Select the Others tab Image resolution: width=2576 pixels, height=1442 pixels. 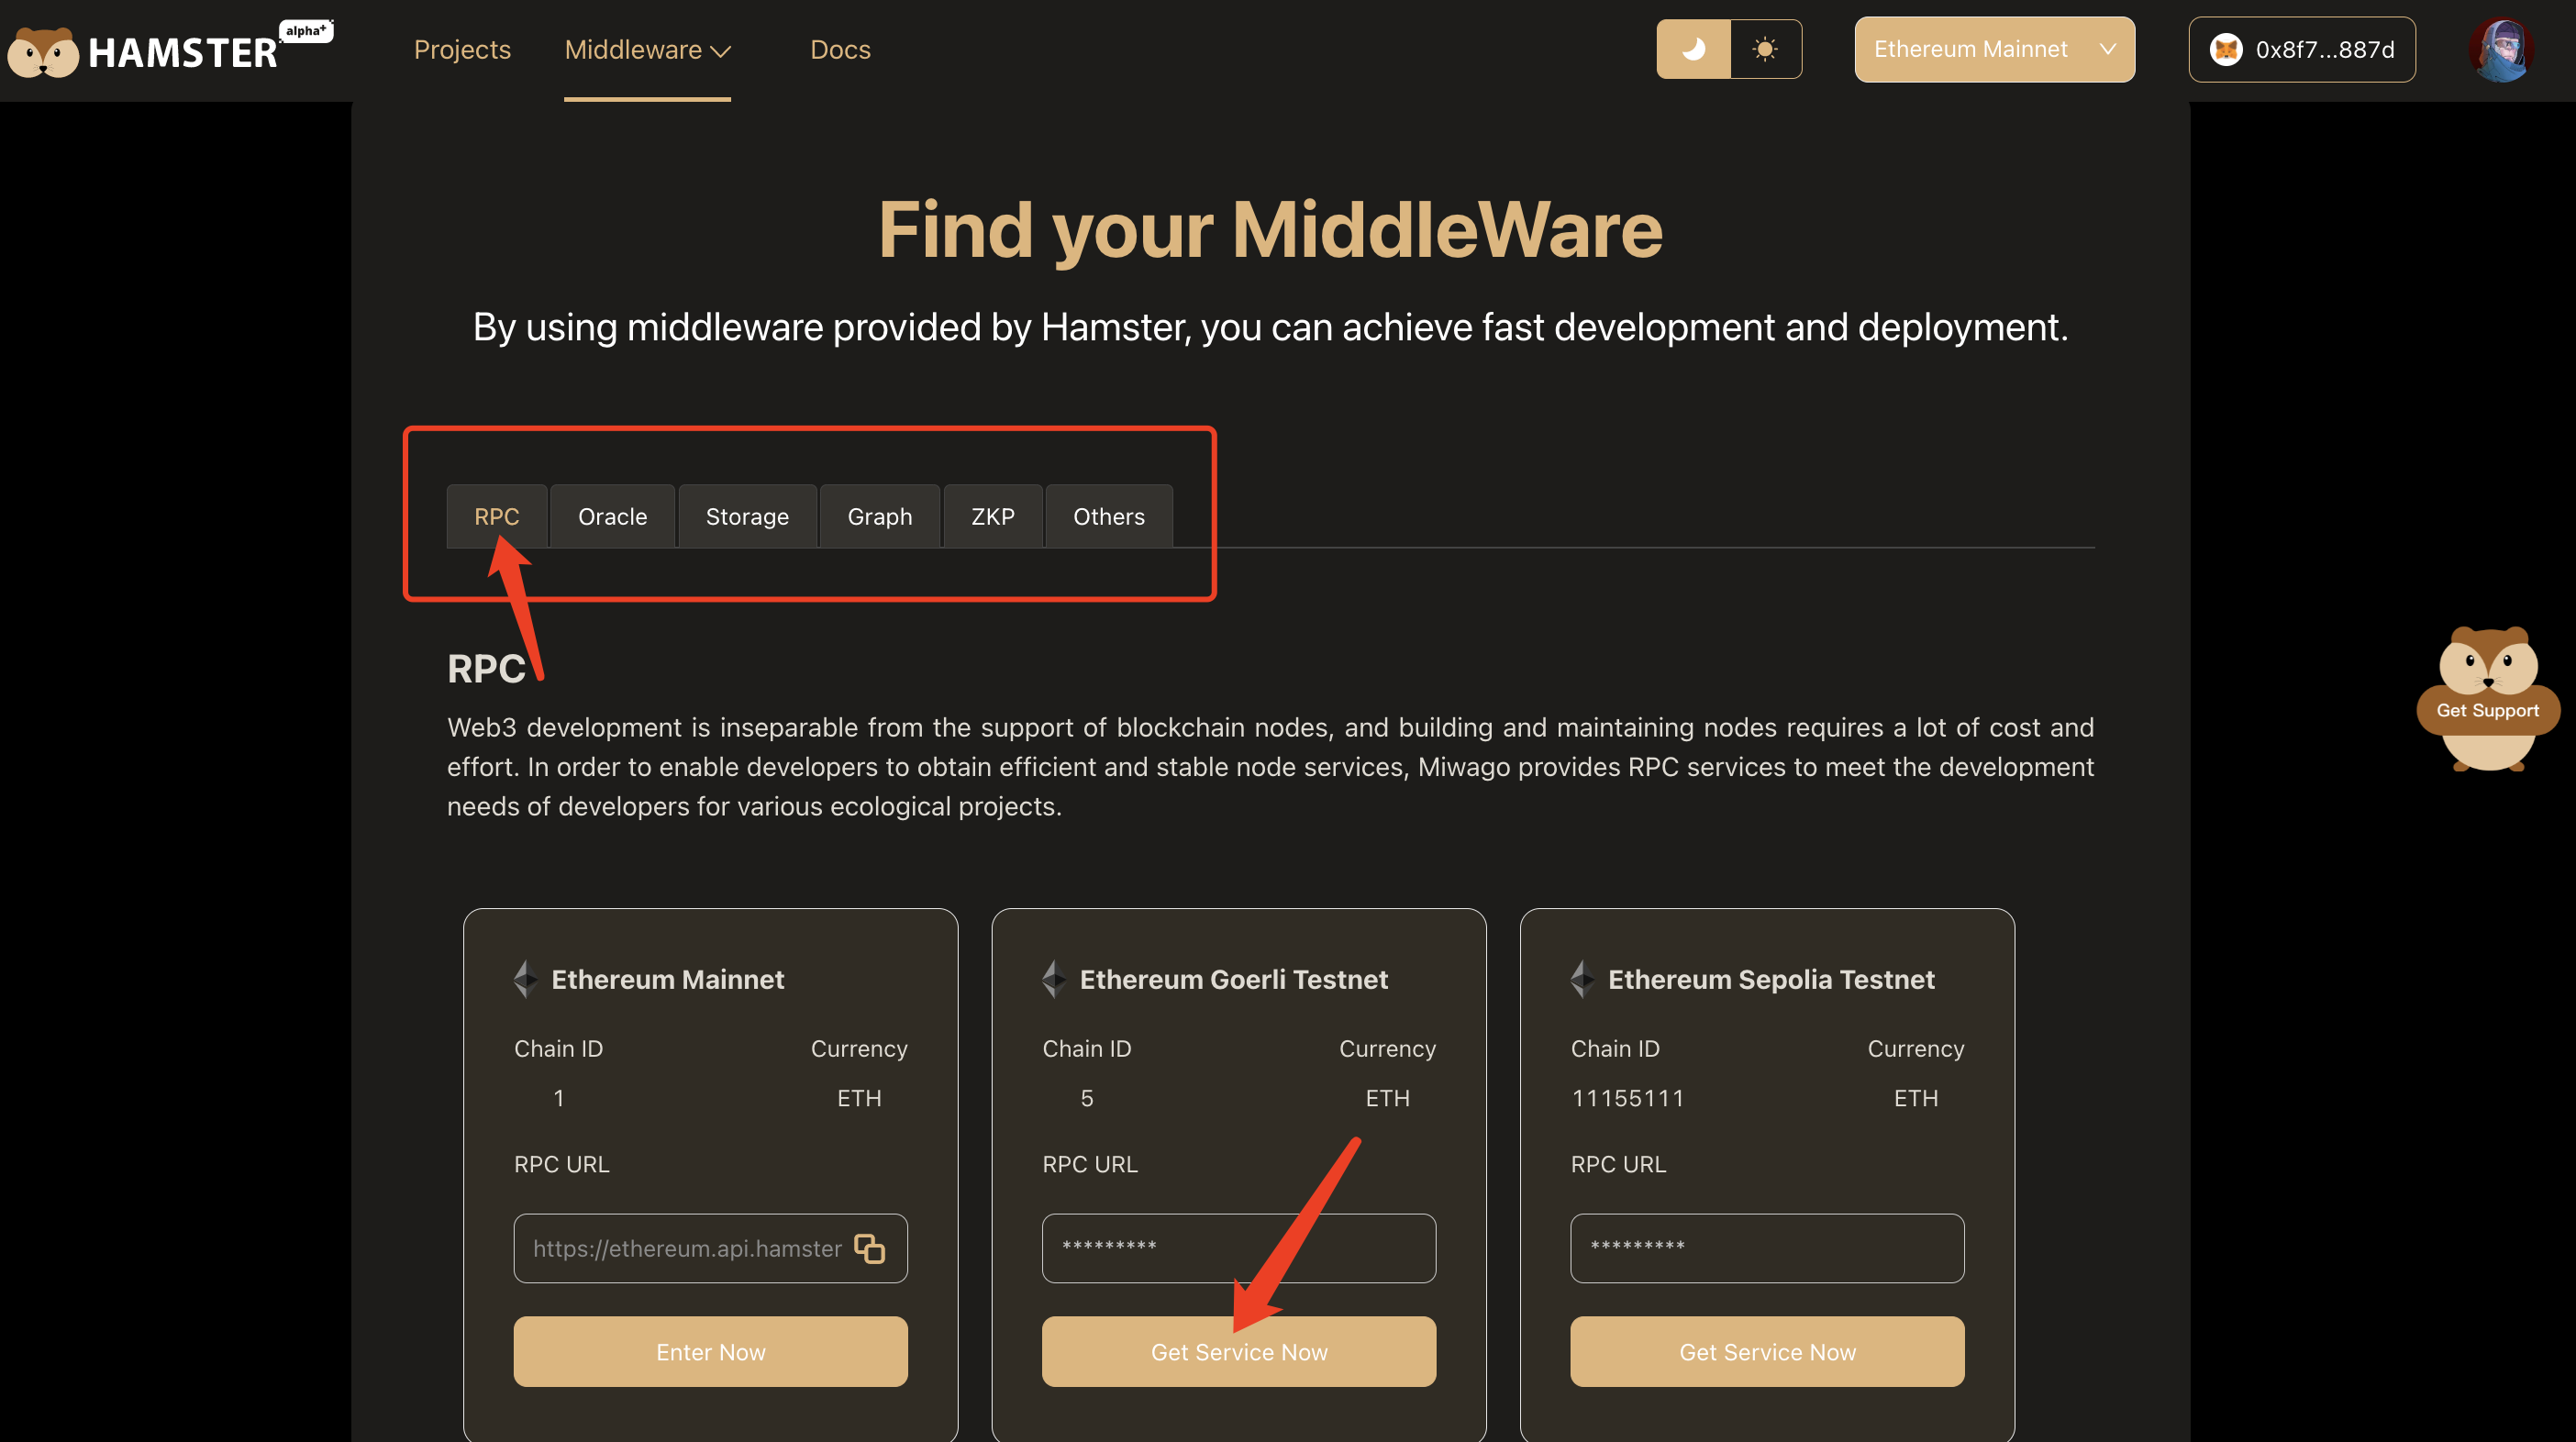(x=1109, y=516)
